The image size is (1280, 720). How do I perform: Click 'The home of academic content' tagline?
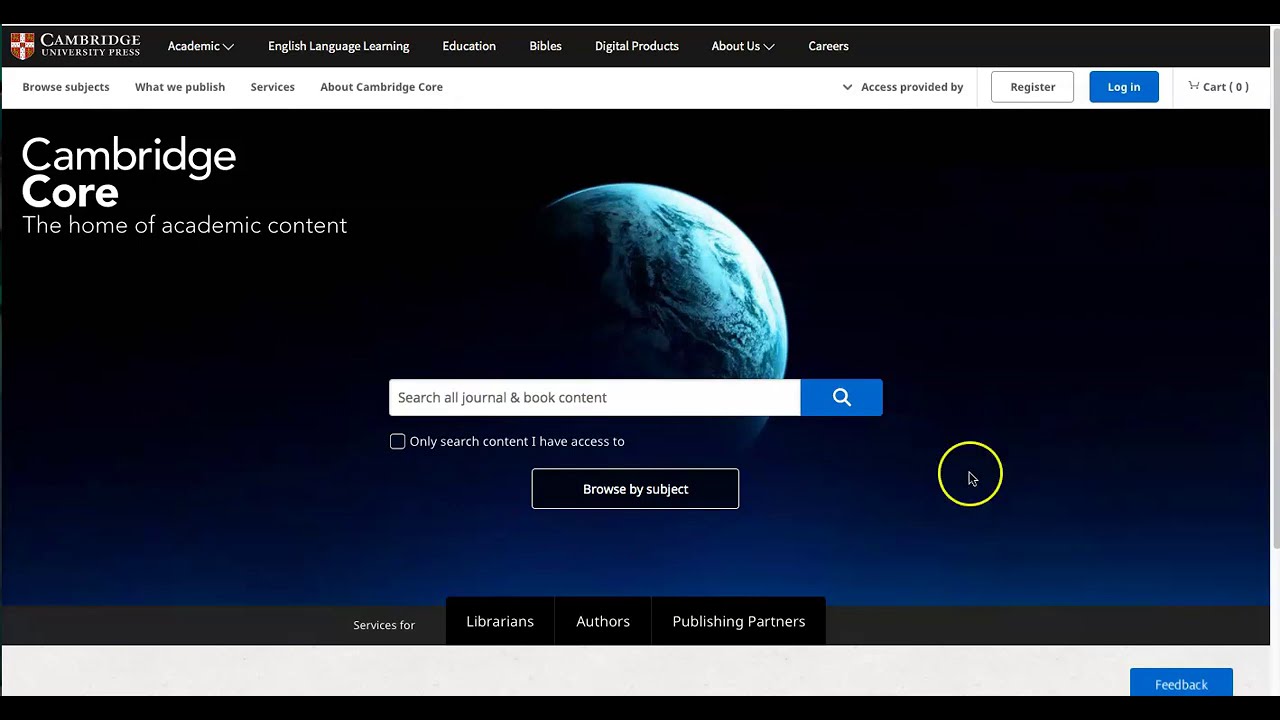(185, 226)
